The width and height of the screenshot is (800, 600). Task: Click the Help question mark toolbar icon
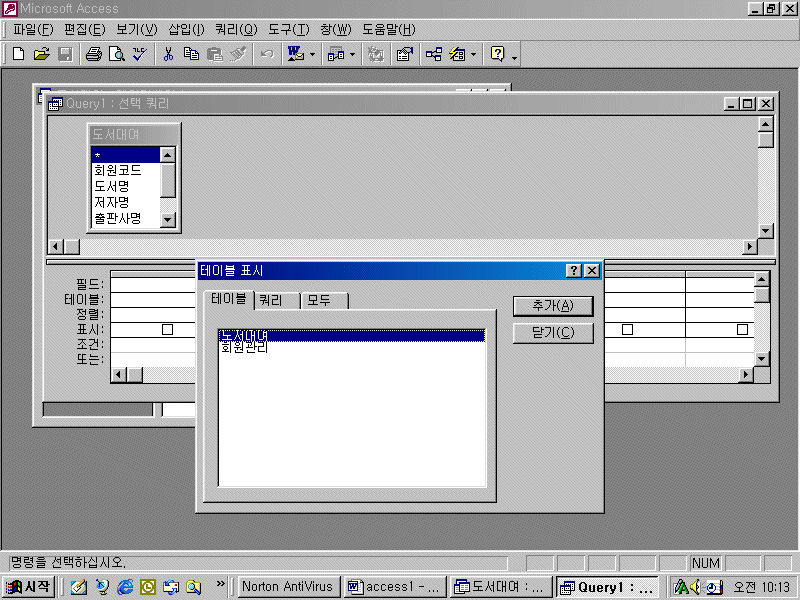(x=497, y=54)
